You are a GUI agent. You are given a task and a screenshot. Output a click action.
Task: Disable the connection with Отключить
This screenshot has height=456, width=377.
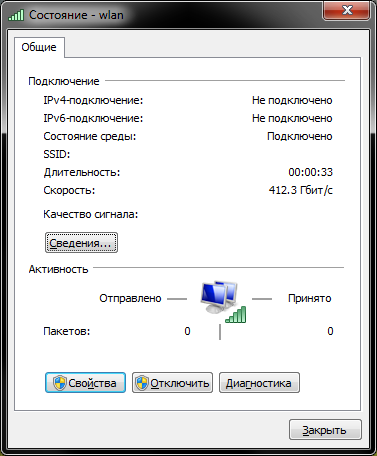(x=172, y=383)
